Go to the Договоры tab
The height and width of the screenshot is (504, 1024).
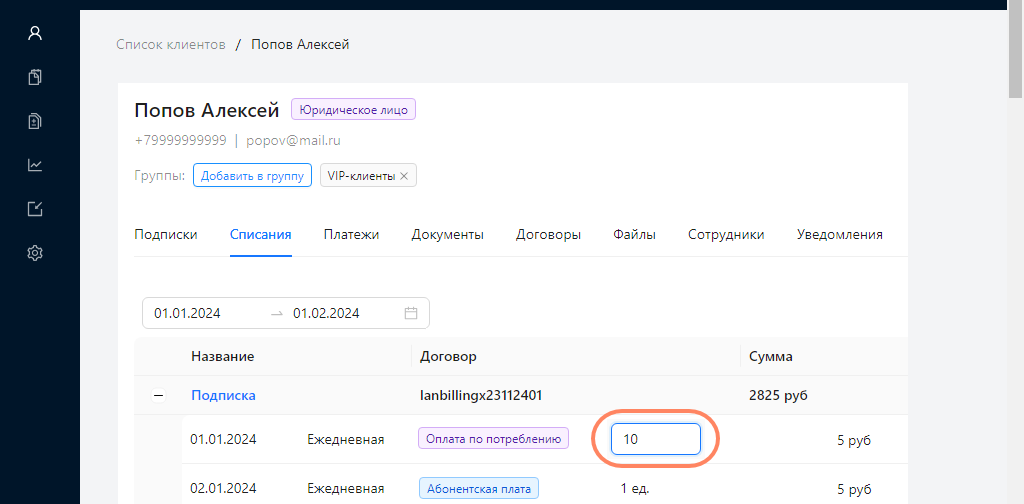coord(549,235)
